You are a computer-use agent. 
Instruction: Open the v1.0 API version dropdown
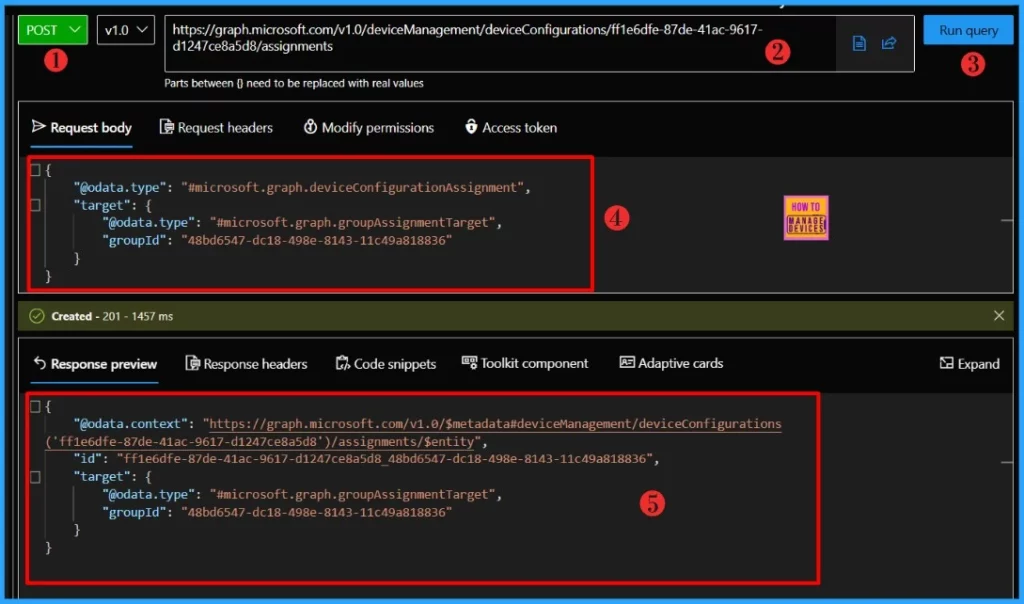coord(125,30)
